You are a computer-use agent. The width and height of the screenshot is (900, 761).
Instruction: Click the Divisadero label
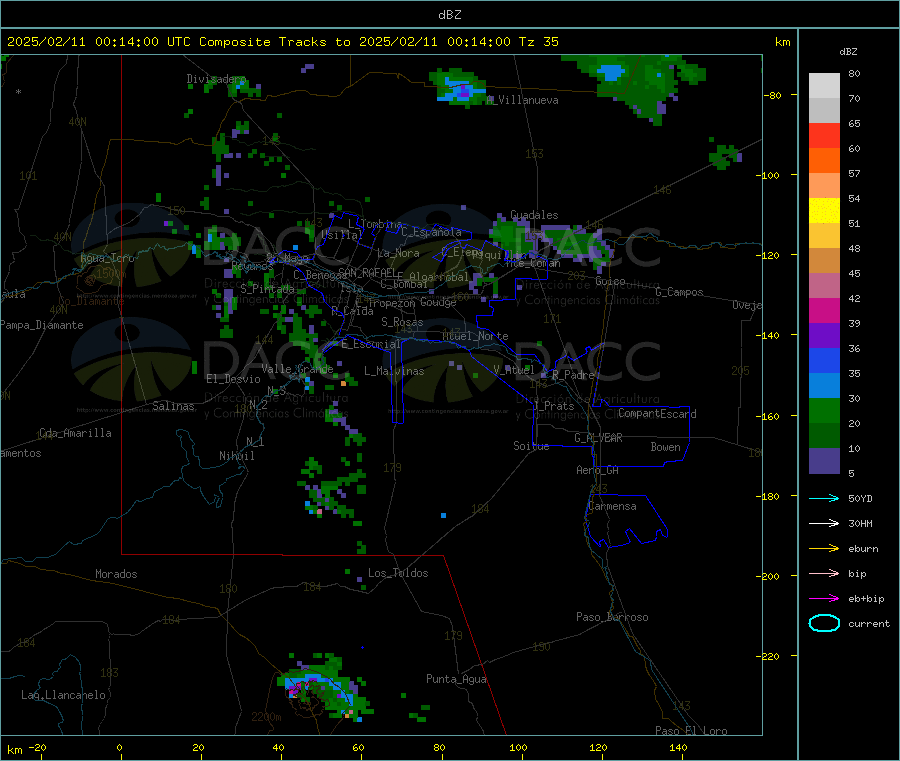click(x=216, y=79)
